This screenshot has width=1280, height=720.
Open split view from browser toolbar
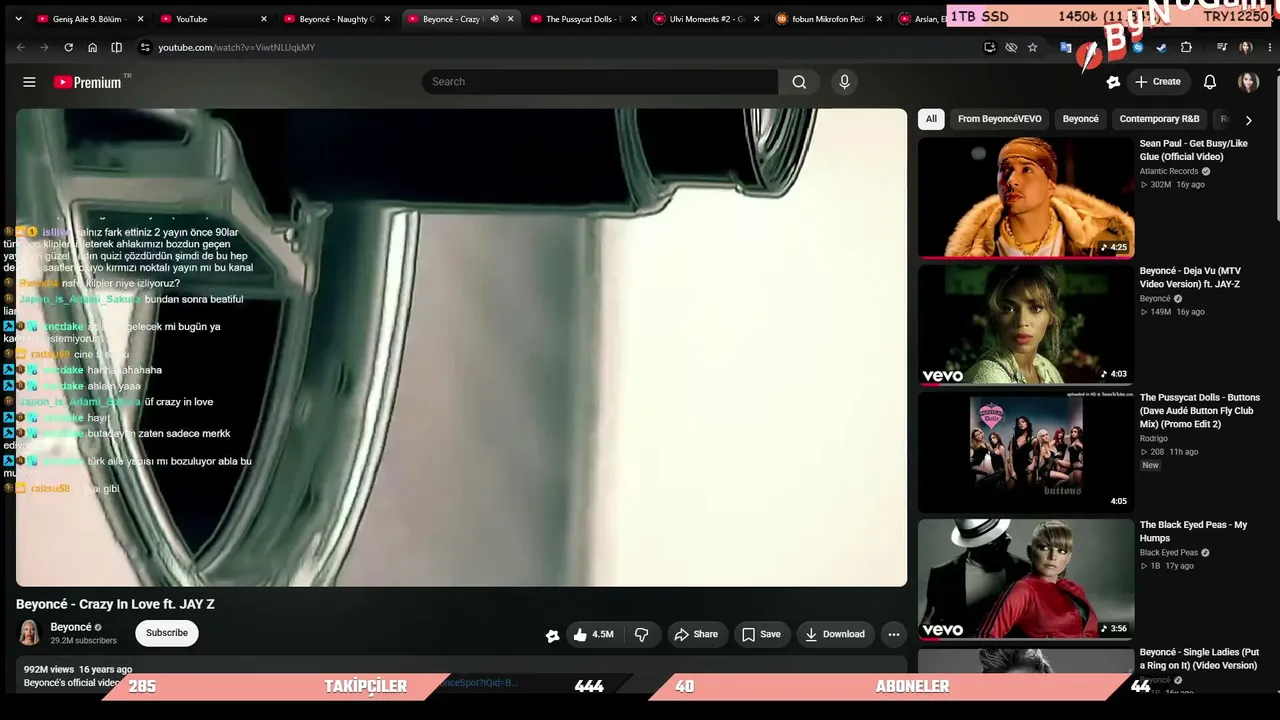point(116,47)
